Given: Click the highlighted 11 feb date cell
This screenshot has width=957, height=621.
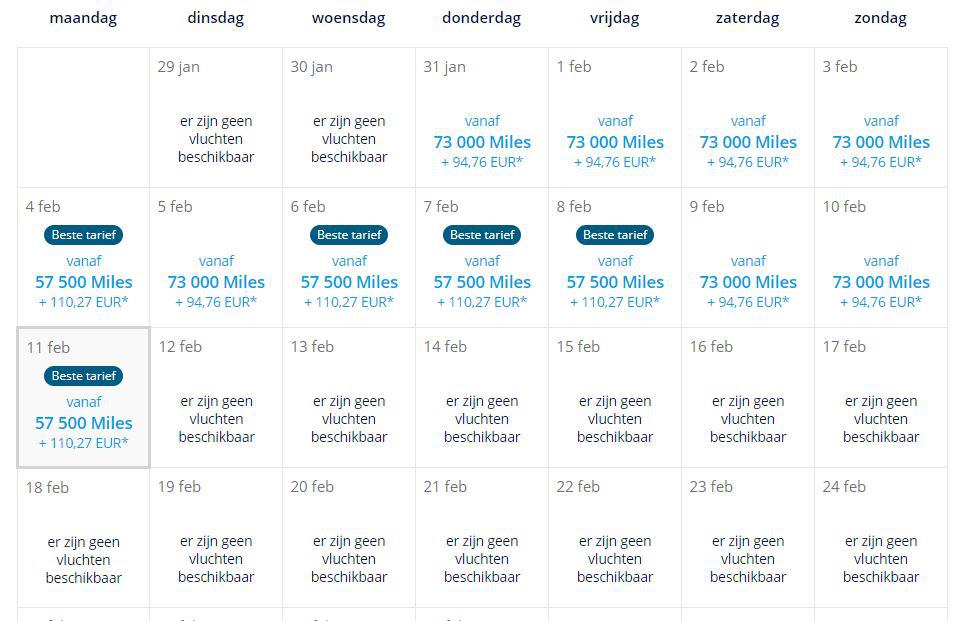Looking at the screenshot, I should [84, 398].
